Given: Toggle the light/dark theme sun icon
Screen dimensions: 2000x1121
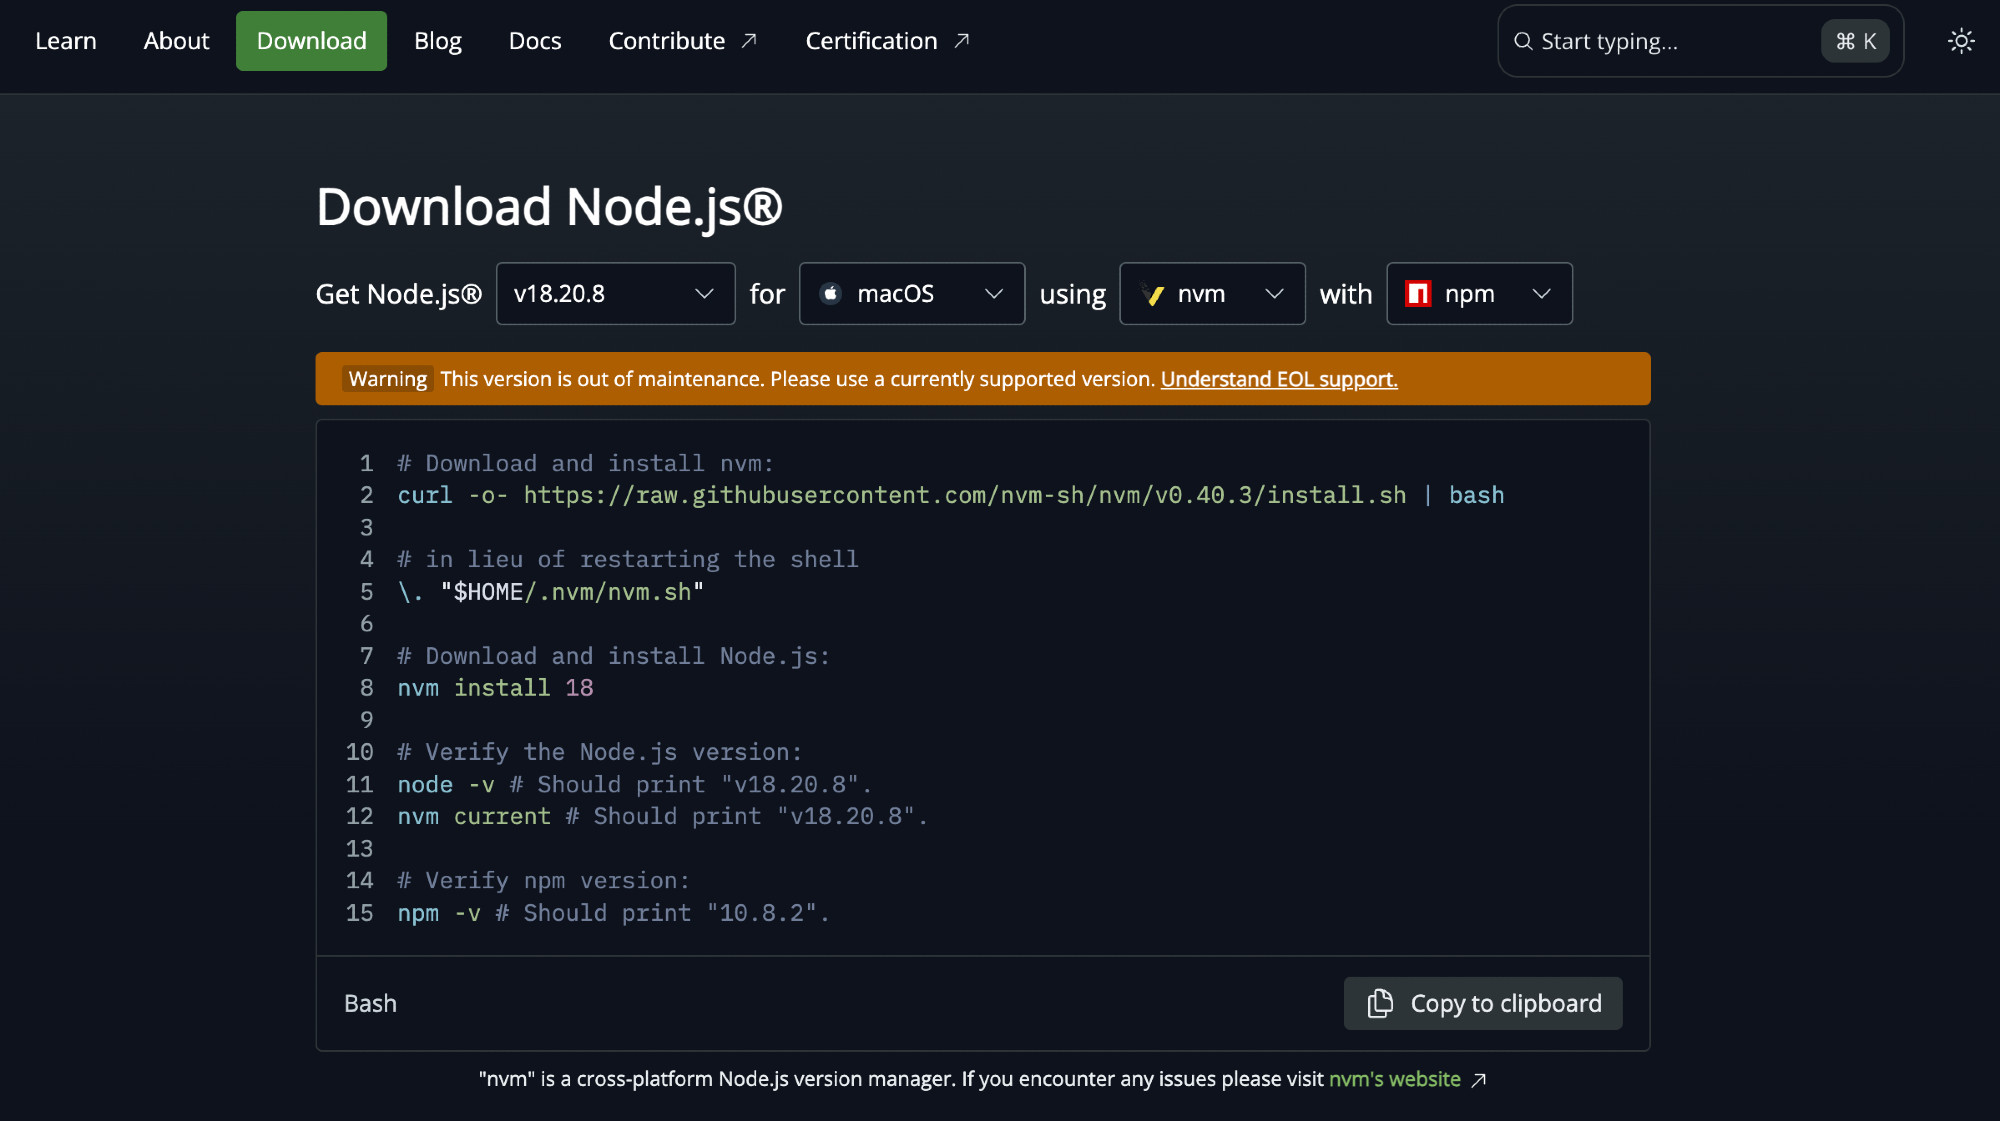Looking at the screenshot, I should [1961, 41].
